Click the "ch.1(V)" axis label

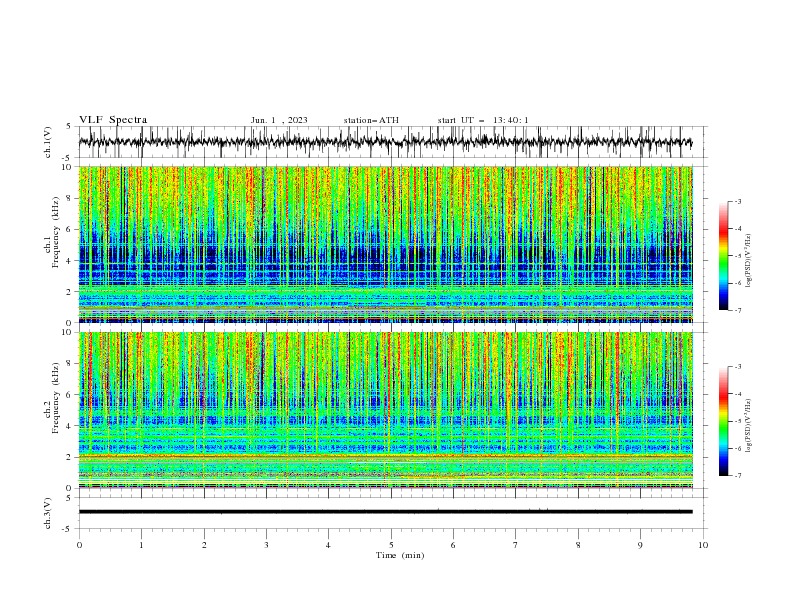pos(47,142)
